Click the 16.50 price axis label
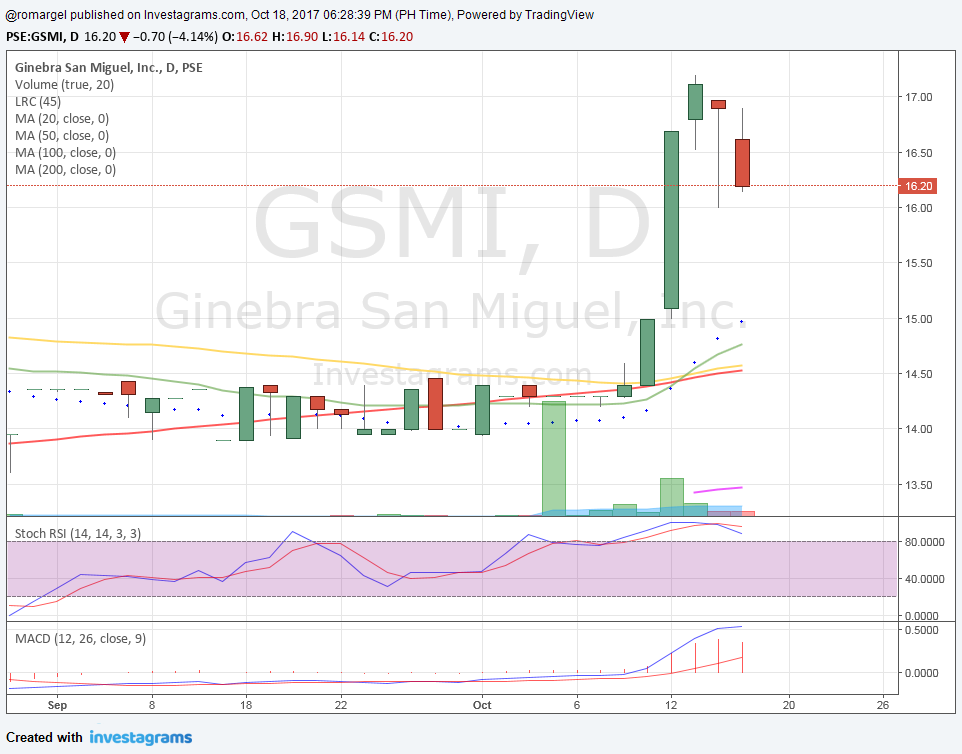962x754 pixels. (918, 153)
